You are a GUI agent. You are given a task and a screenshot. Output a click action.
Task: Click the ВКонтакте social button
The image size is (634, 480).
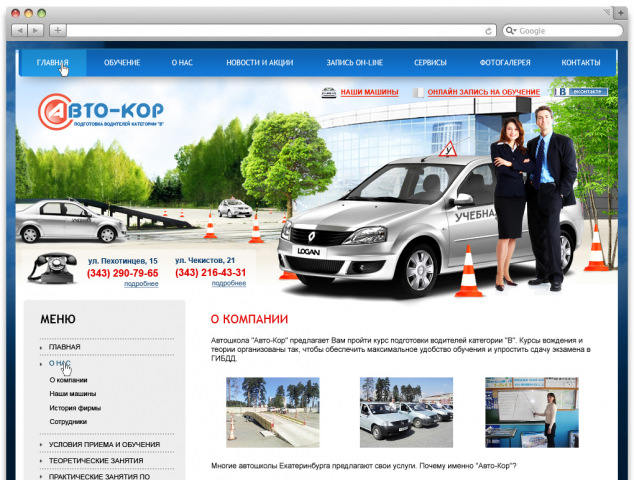(581, 92)
